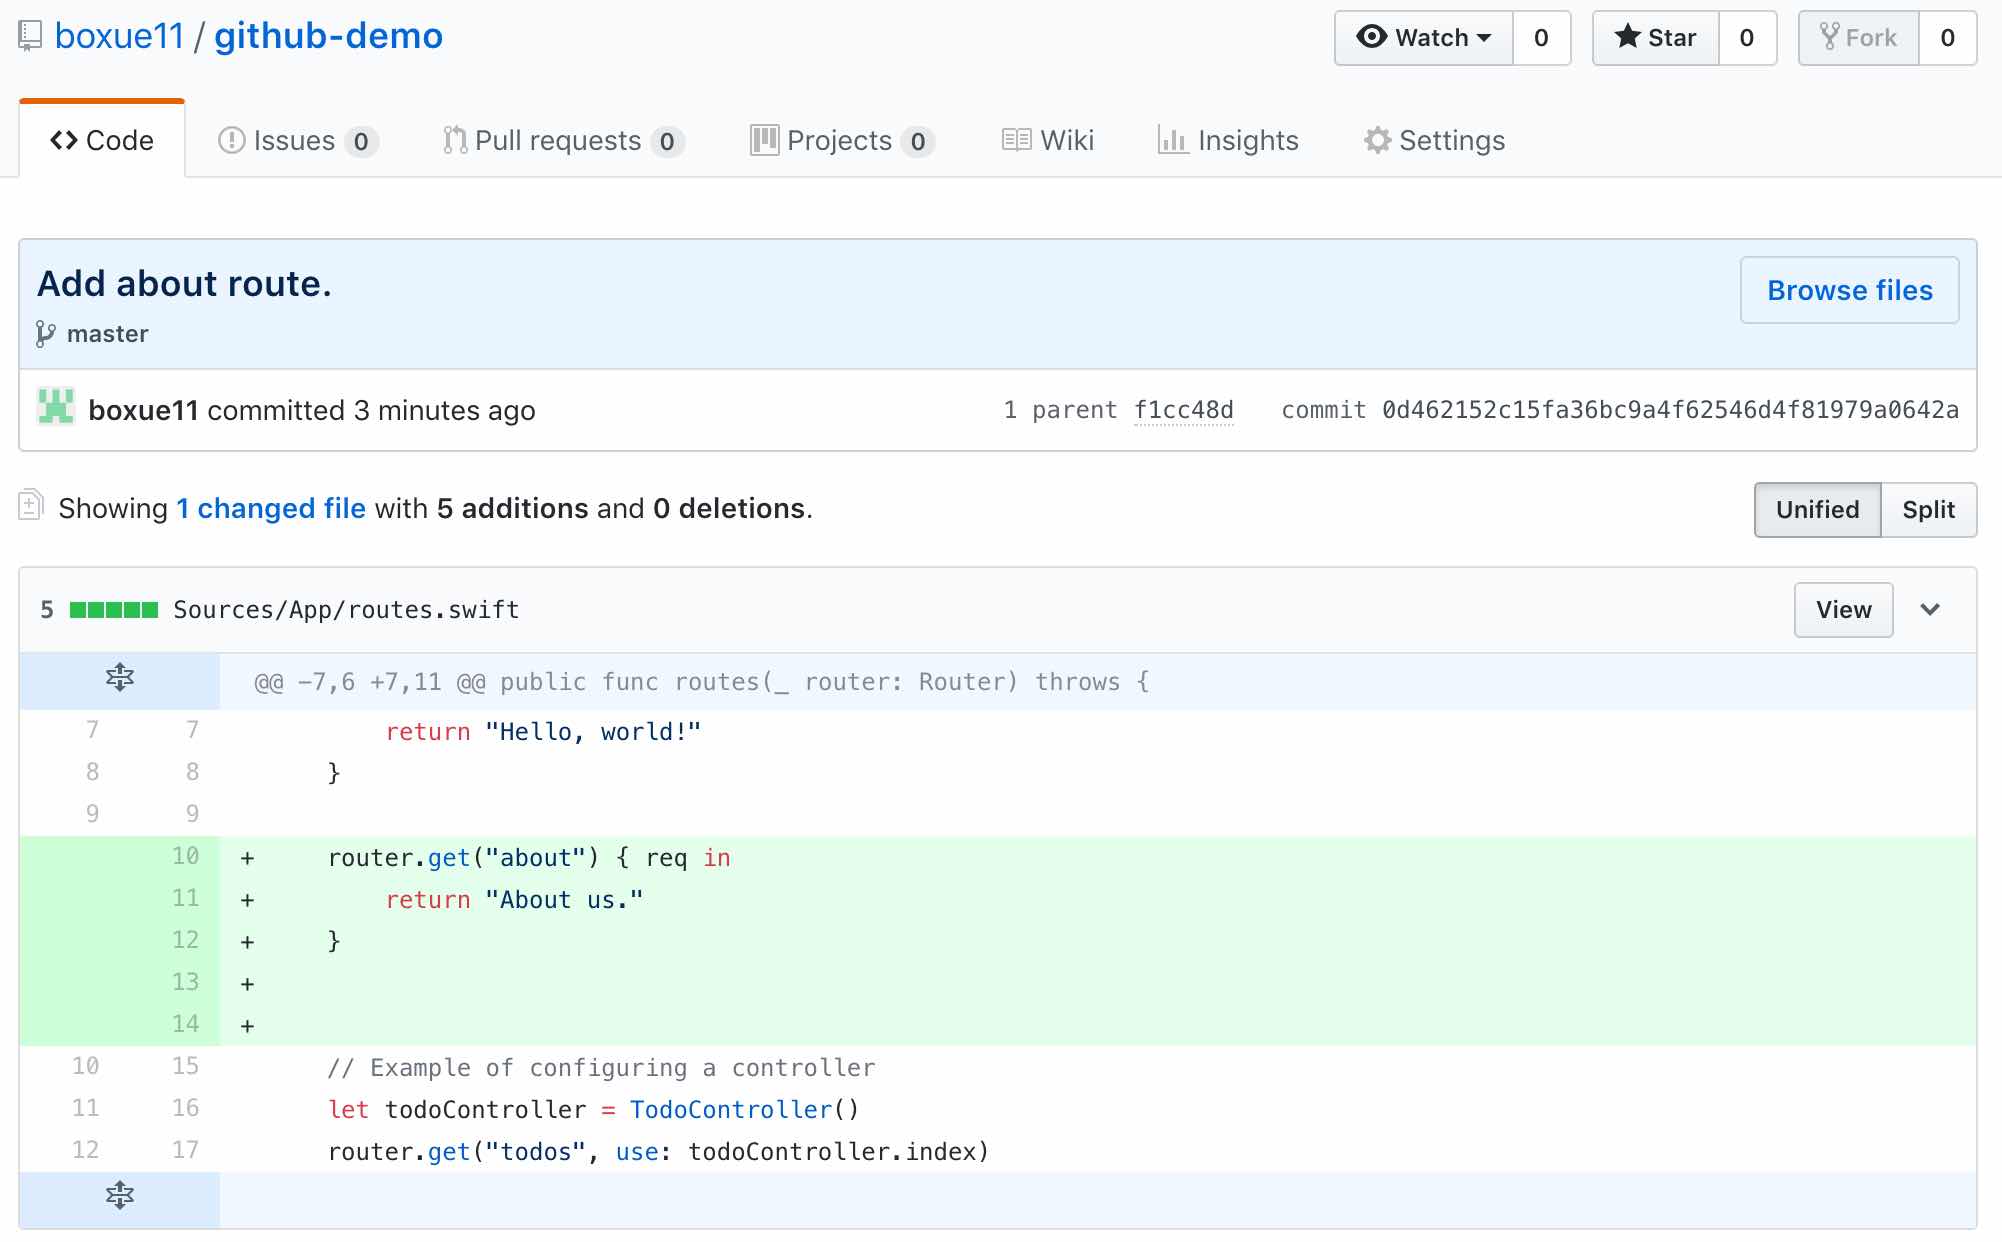Screen dimensions: 2002x1242
Task: Click the router.get("todos") code line
Action: pos(659,1152)
